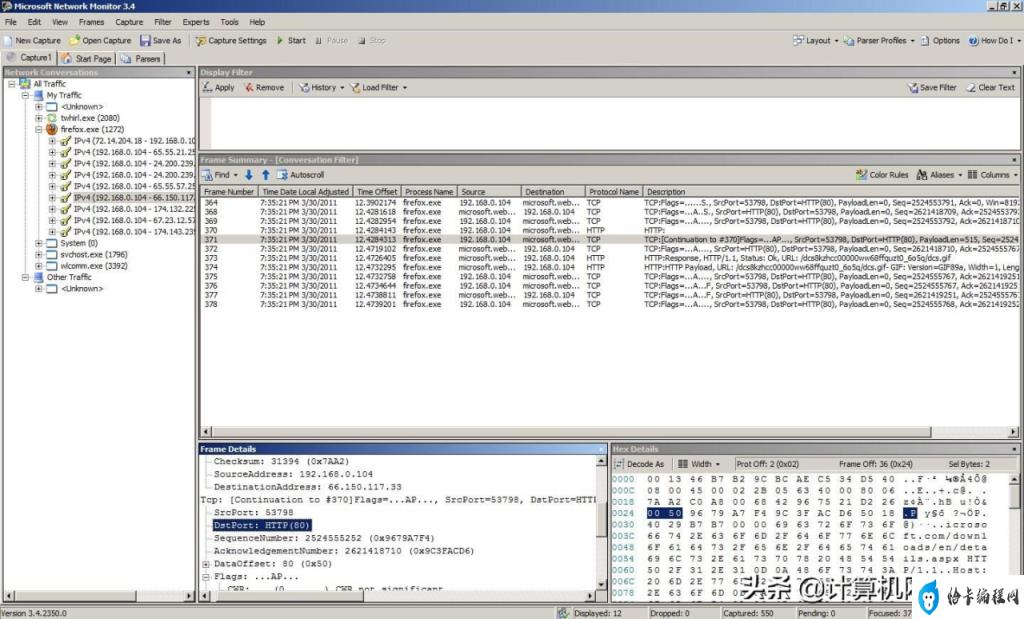Expand the twhirl.exe (2080) node
Viewport: 1024px width, 619px height.
(x=39, y=118)
